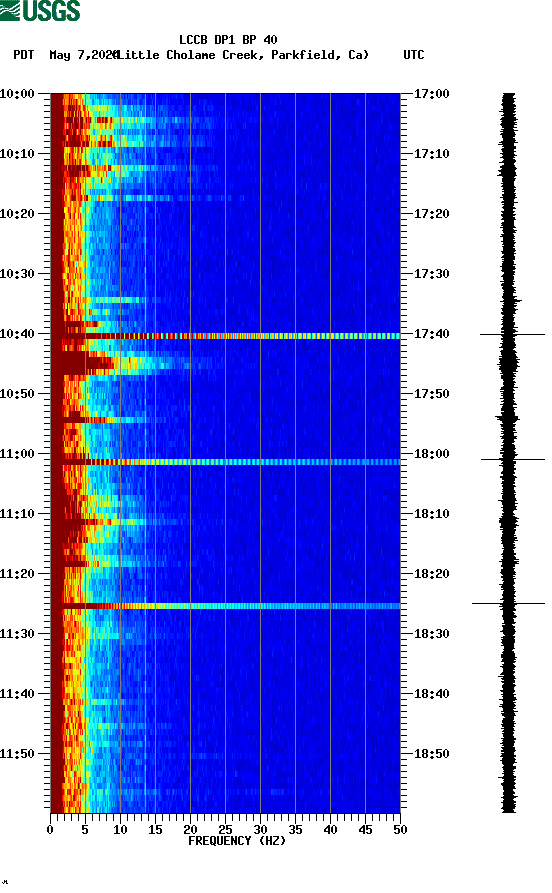Click the '10:10' PDT time label

17,154
